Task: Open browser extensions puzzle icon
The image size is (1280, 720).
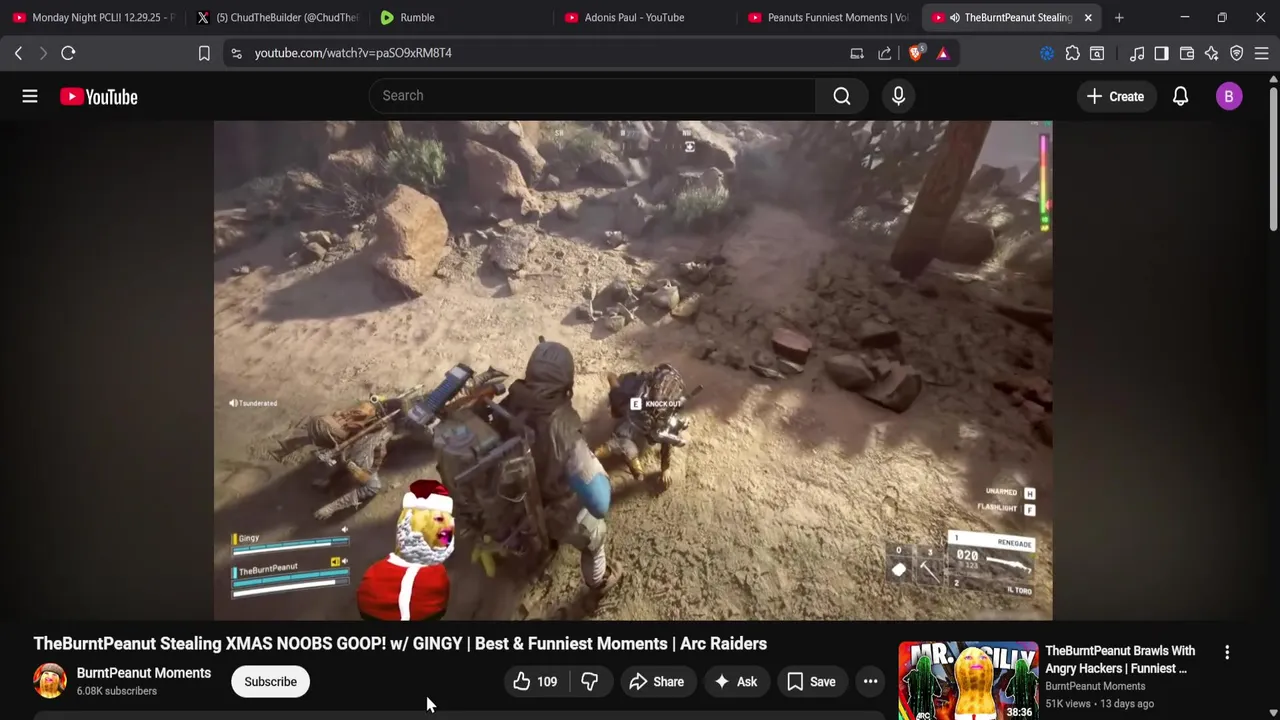Action: (x=1072, y=53)
